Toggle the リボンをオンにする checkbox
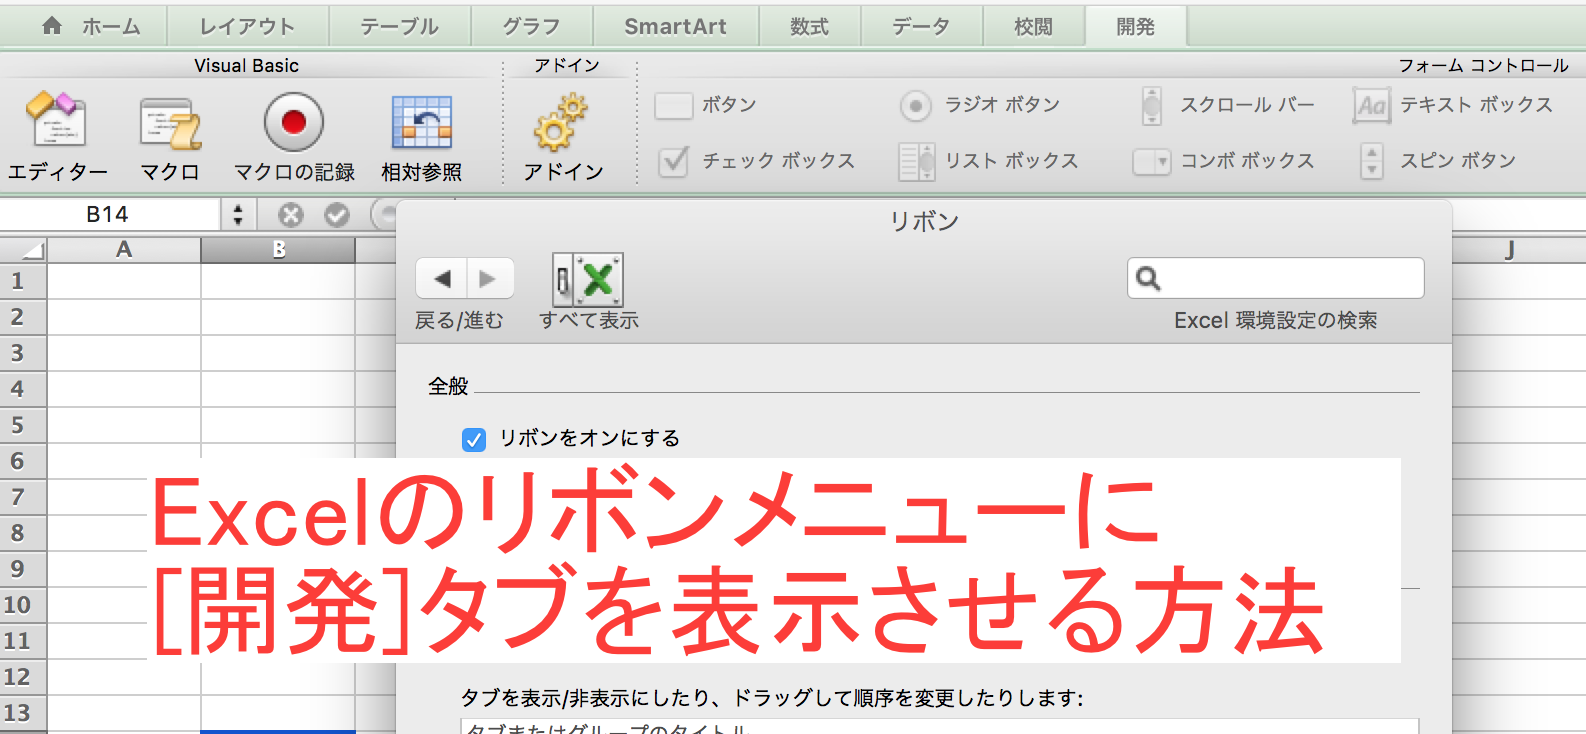1586x734 pixels. click(x=474, y=440)
